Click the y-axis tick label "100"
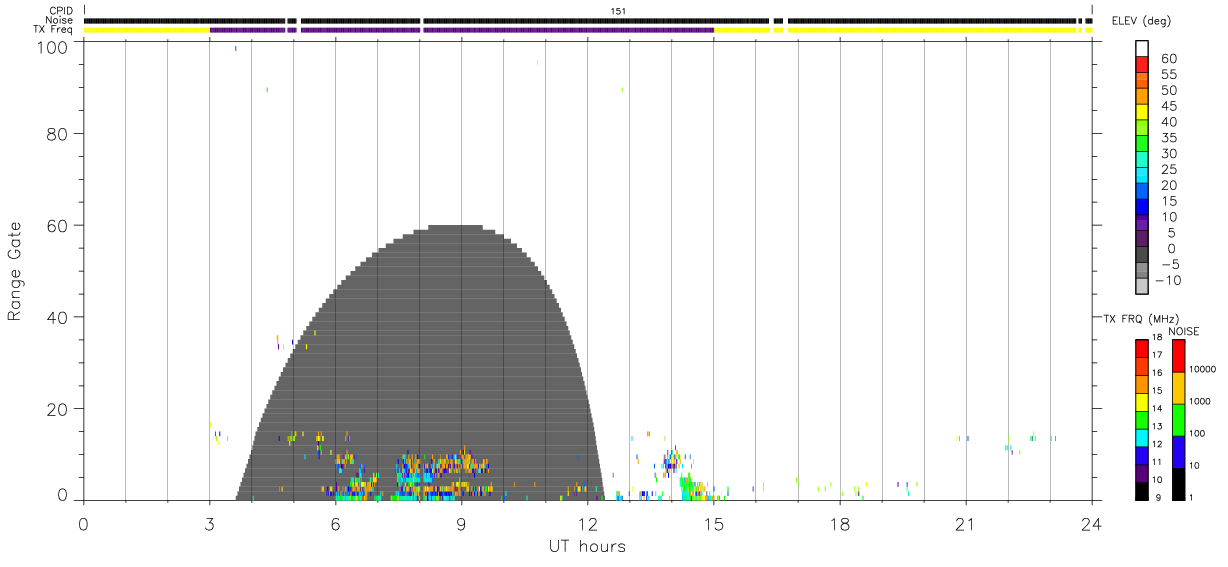 pyautogui.click(x=52, y=47)
